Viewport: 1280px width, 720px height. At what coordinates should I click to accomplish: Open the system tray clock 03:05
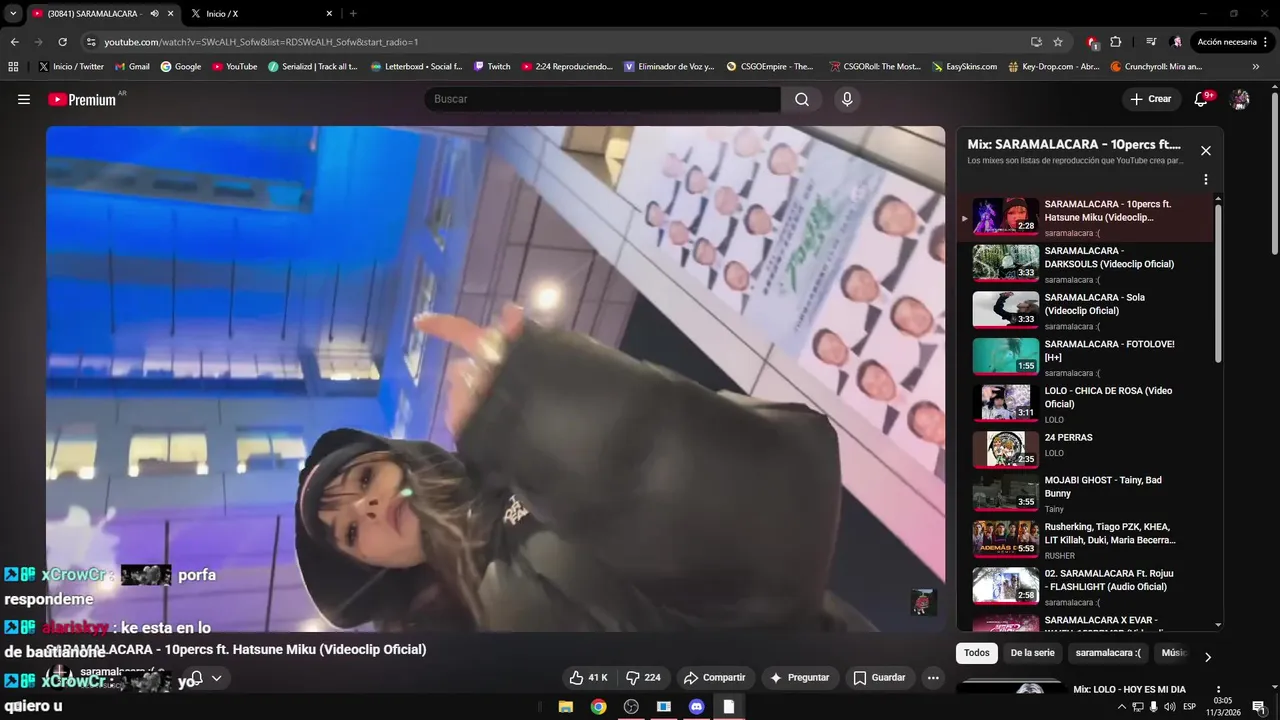tap(1223, 706)
